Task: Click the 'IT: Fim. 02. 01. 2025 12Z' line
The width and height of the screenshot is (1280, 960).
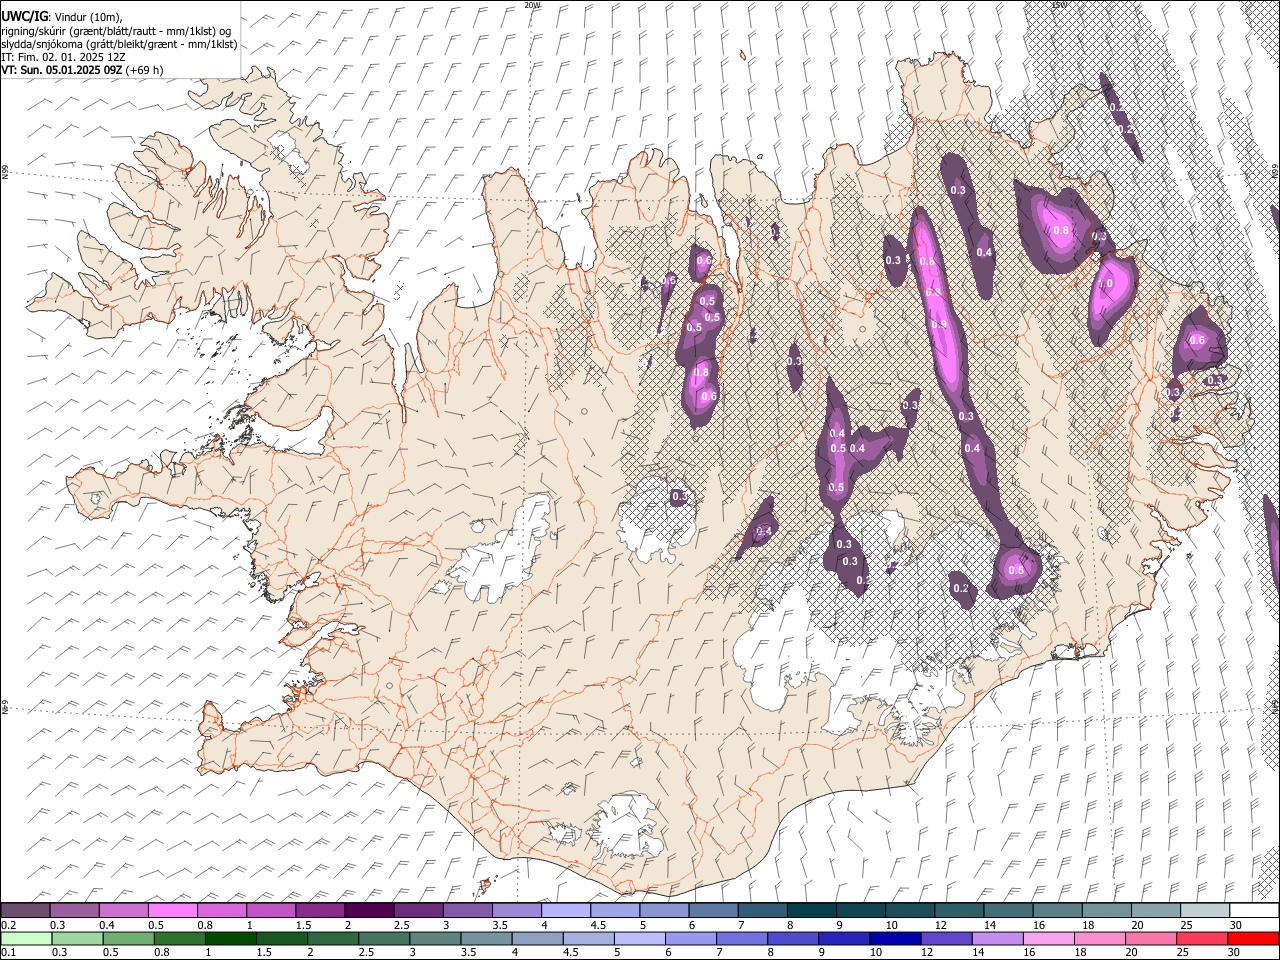Action: (63, 57)
